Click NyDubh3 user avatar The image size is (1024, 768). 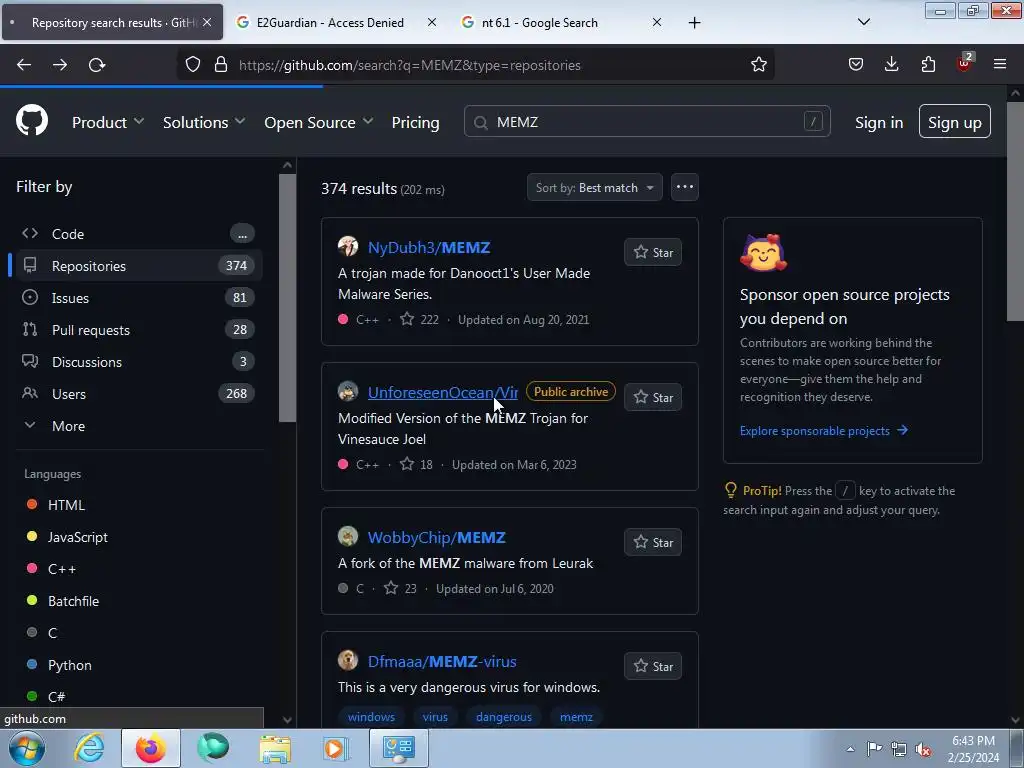point(347,246)
